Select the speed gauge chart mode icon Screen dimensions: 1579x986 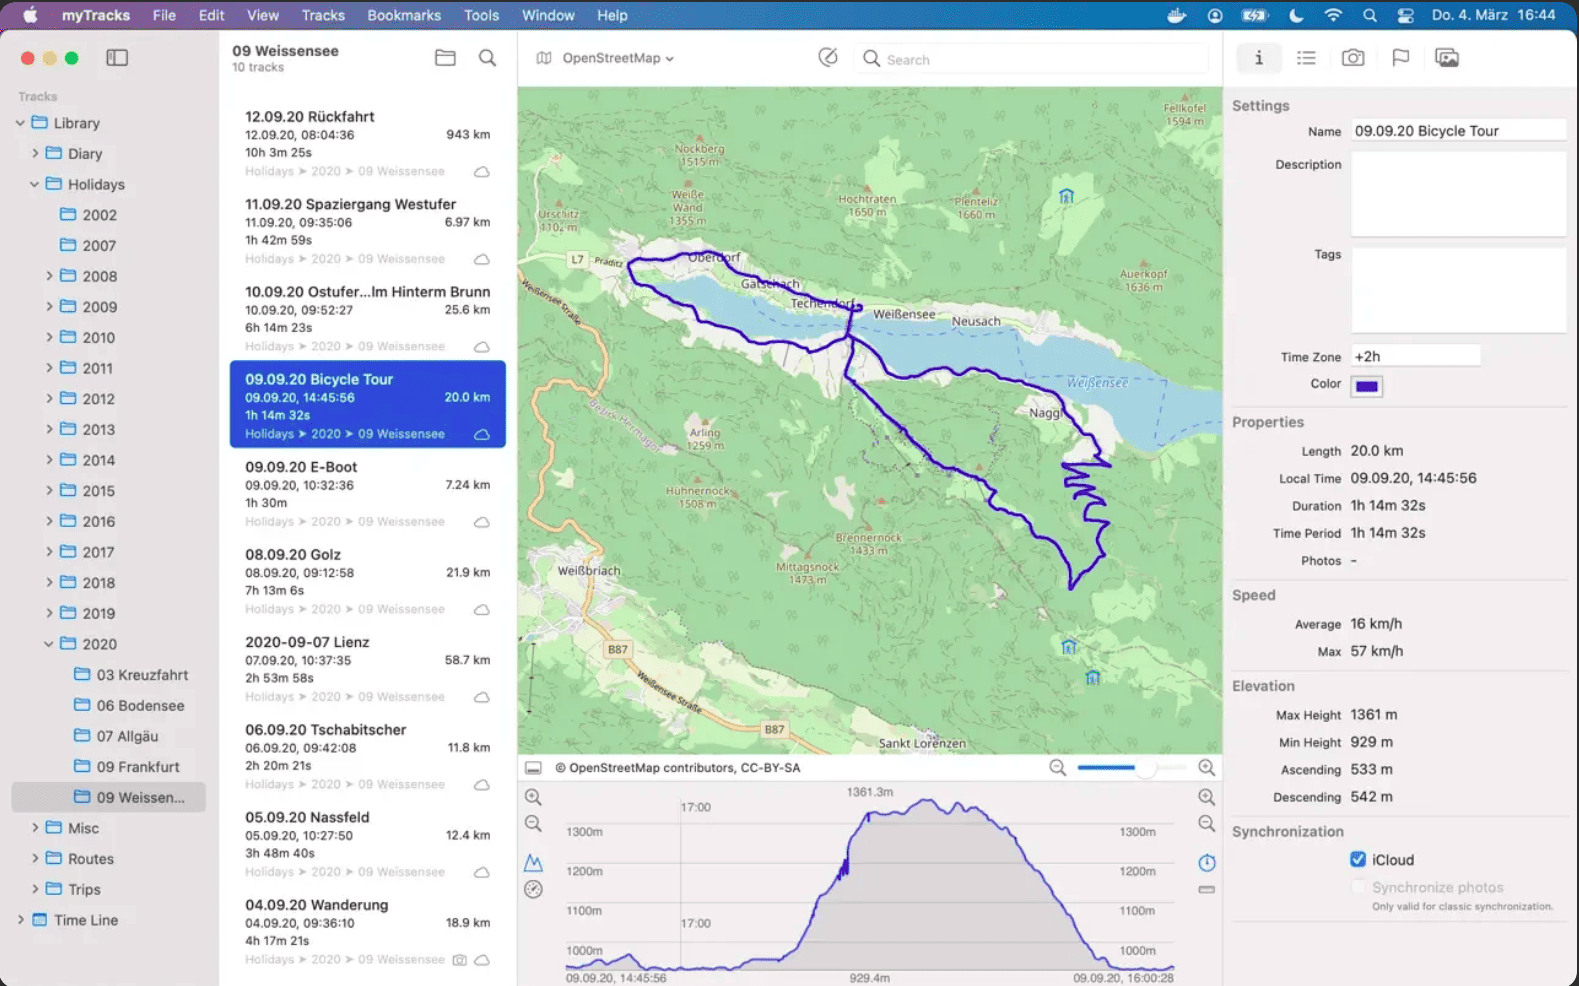(533, 889)
